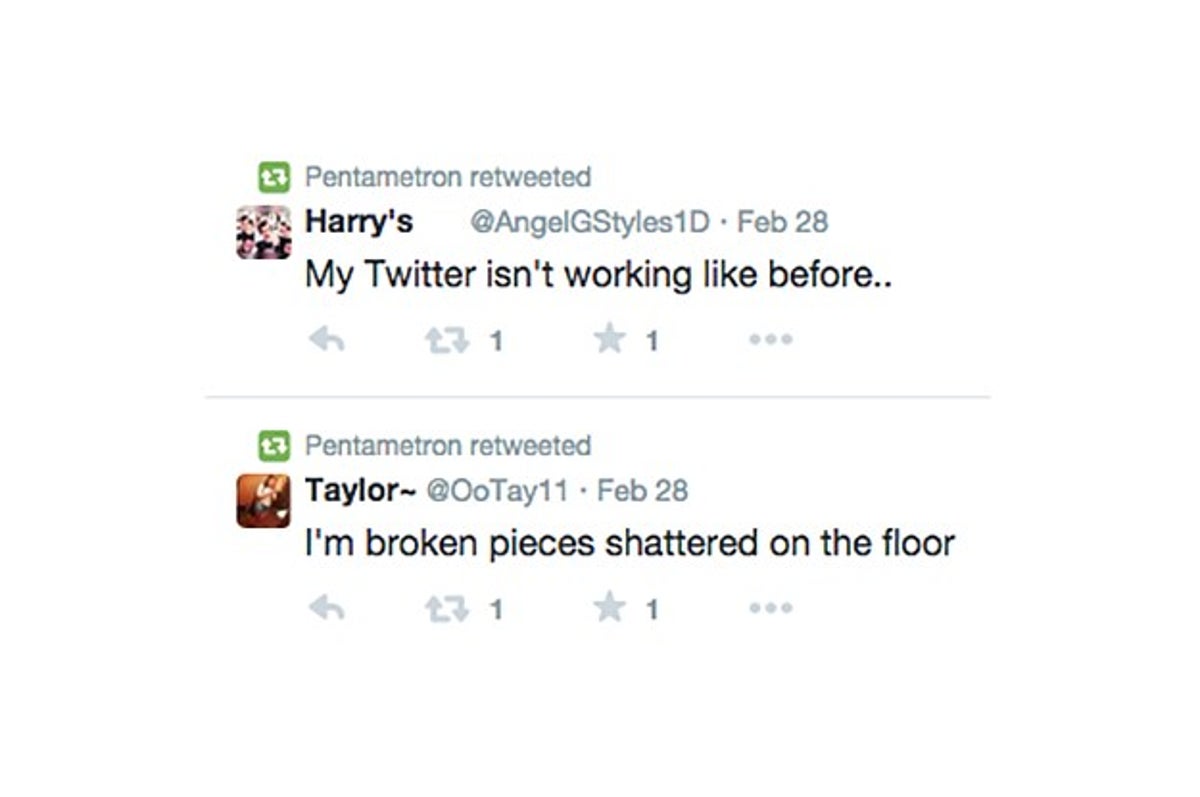Screen dimensions: 1200x797
Task: Open the @OoTay11 handle
Action: click(497, 490)
